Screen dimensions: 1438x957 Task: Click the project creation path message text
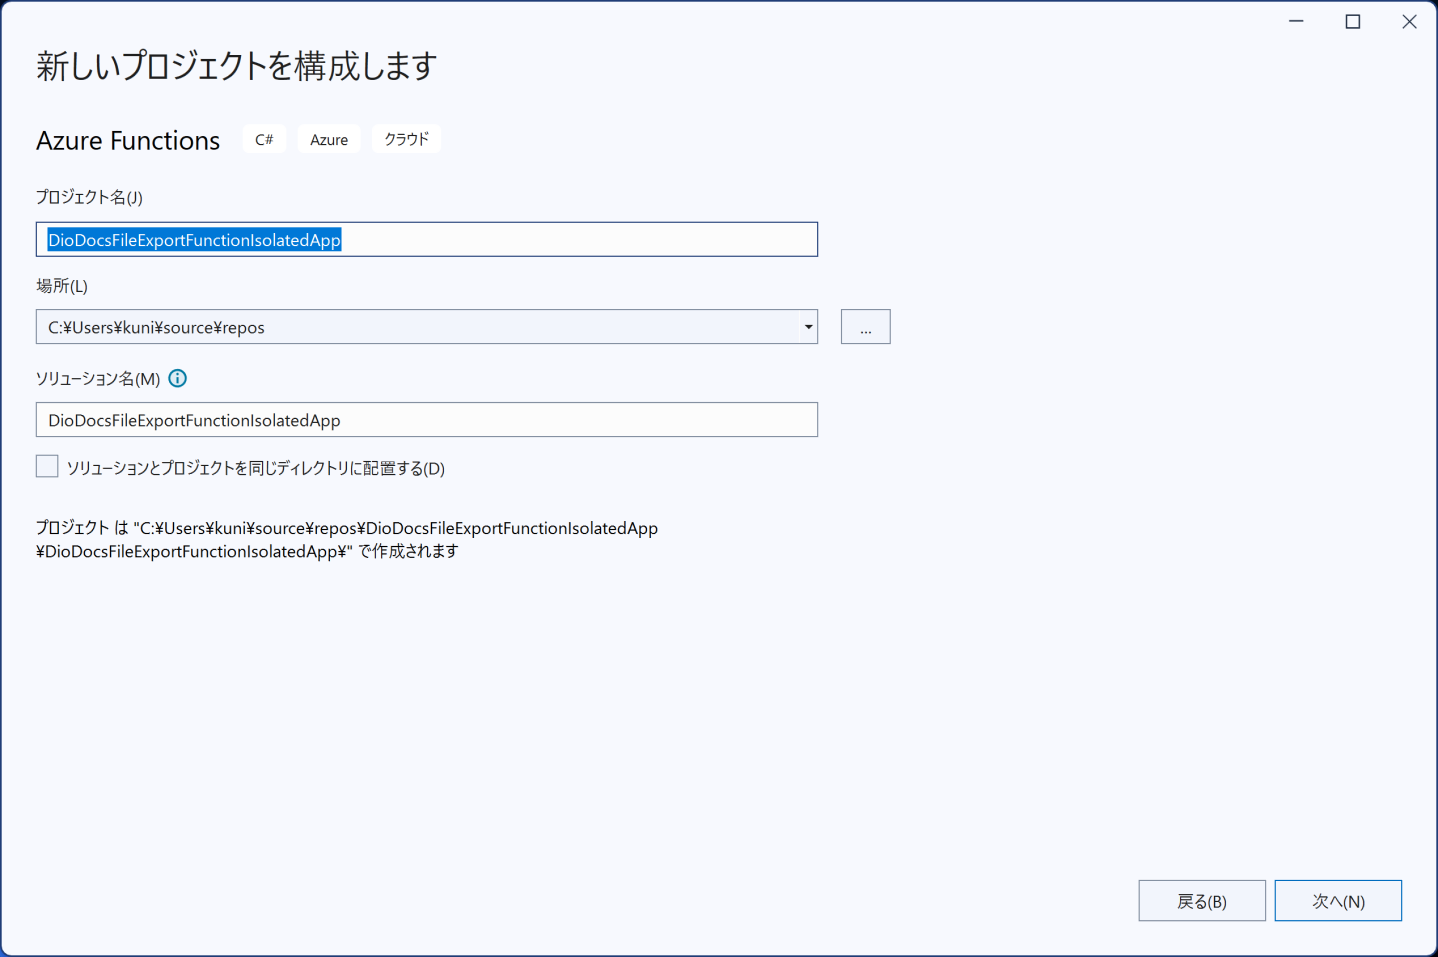[347, 540]
